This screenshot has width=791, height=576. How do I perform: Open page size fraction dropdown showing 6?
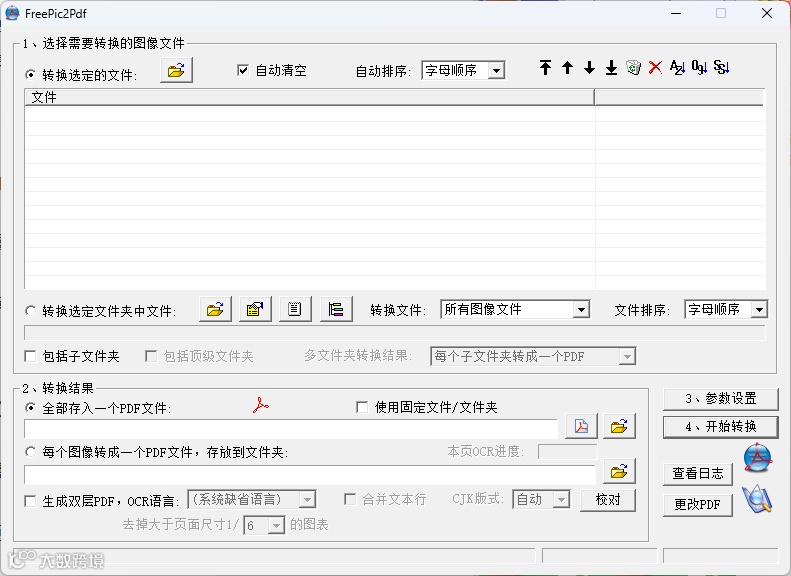[x=264, y=526]
